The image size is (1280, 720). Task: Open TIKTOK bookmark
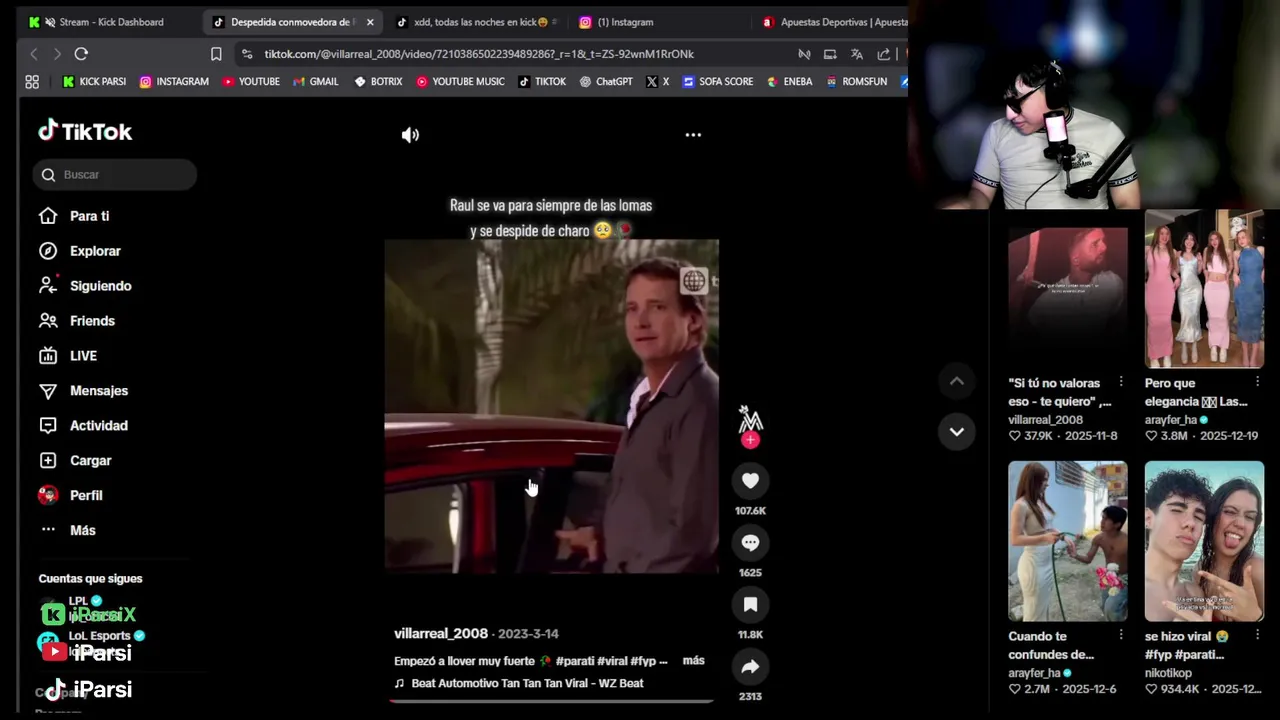pos(542,82)
